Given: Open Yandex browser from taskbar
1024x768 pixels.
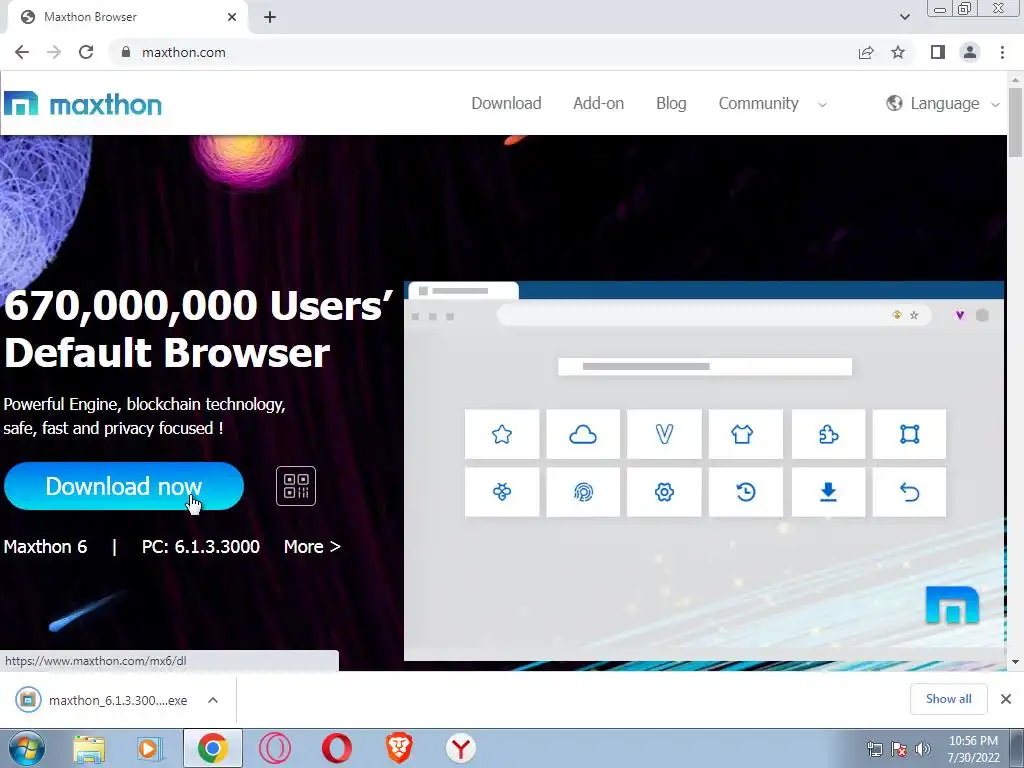Looking at the screenshot, I should click(x=460, y=748).
